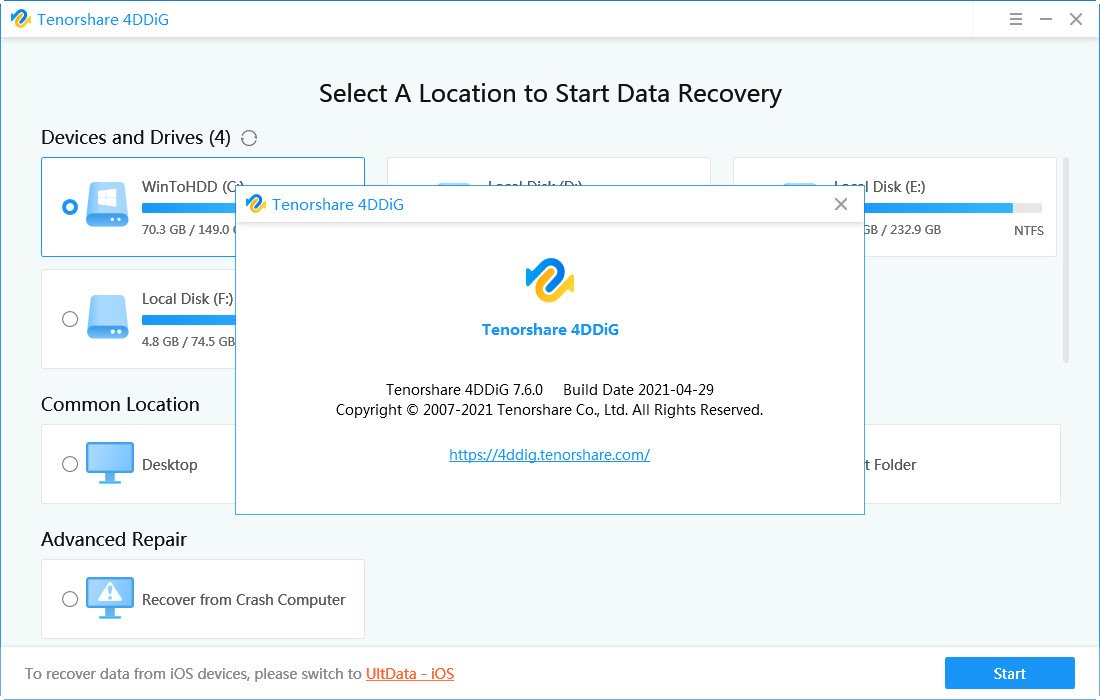Click the 'Common Location' heading
Screen dimensions: 1100x700
[x=120, y=405]
